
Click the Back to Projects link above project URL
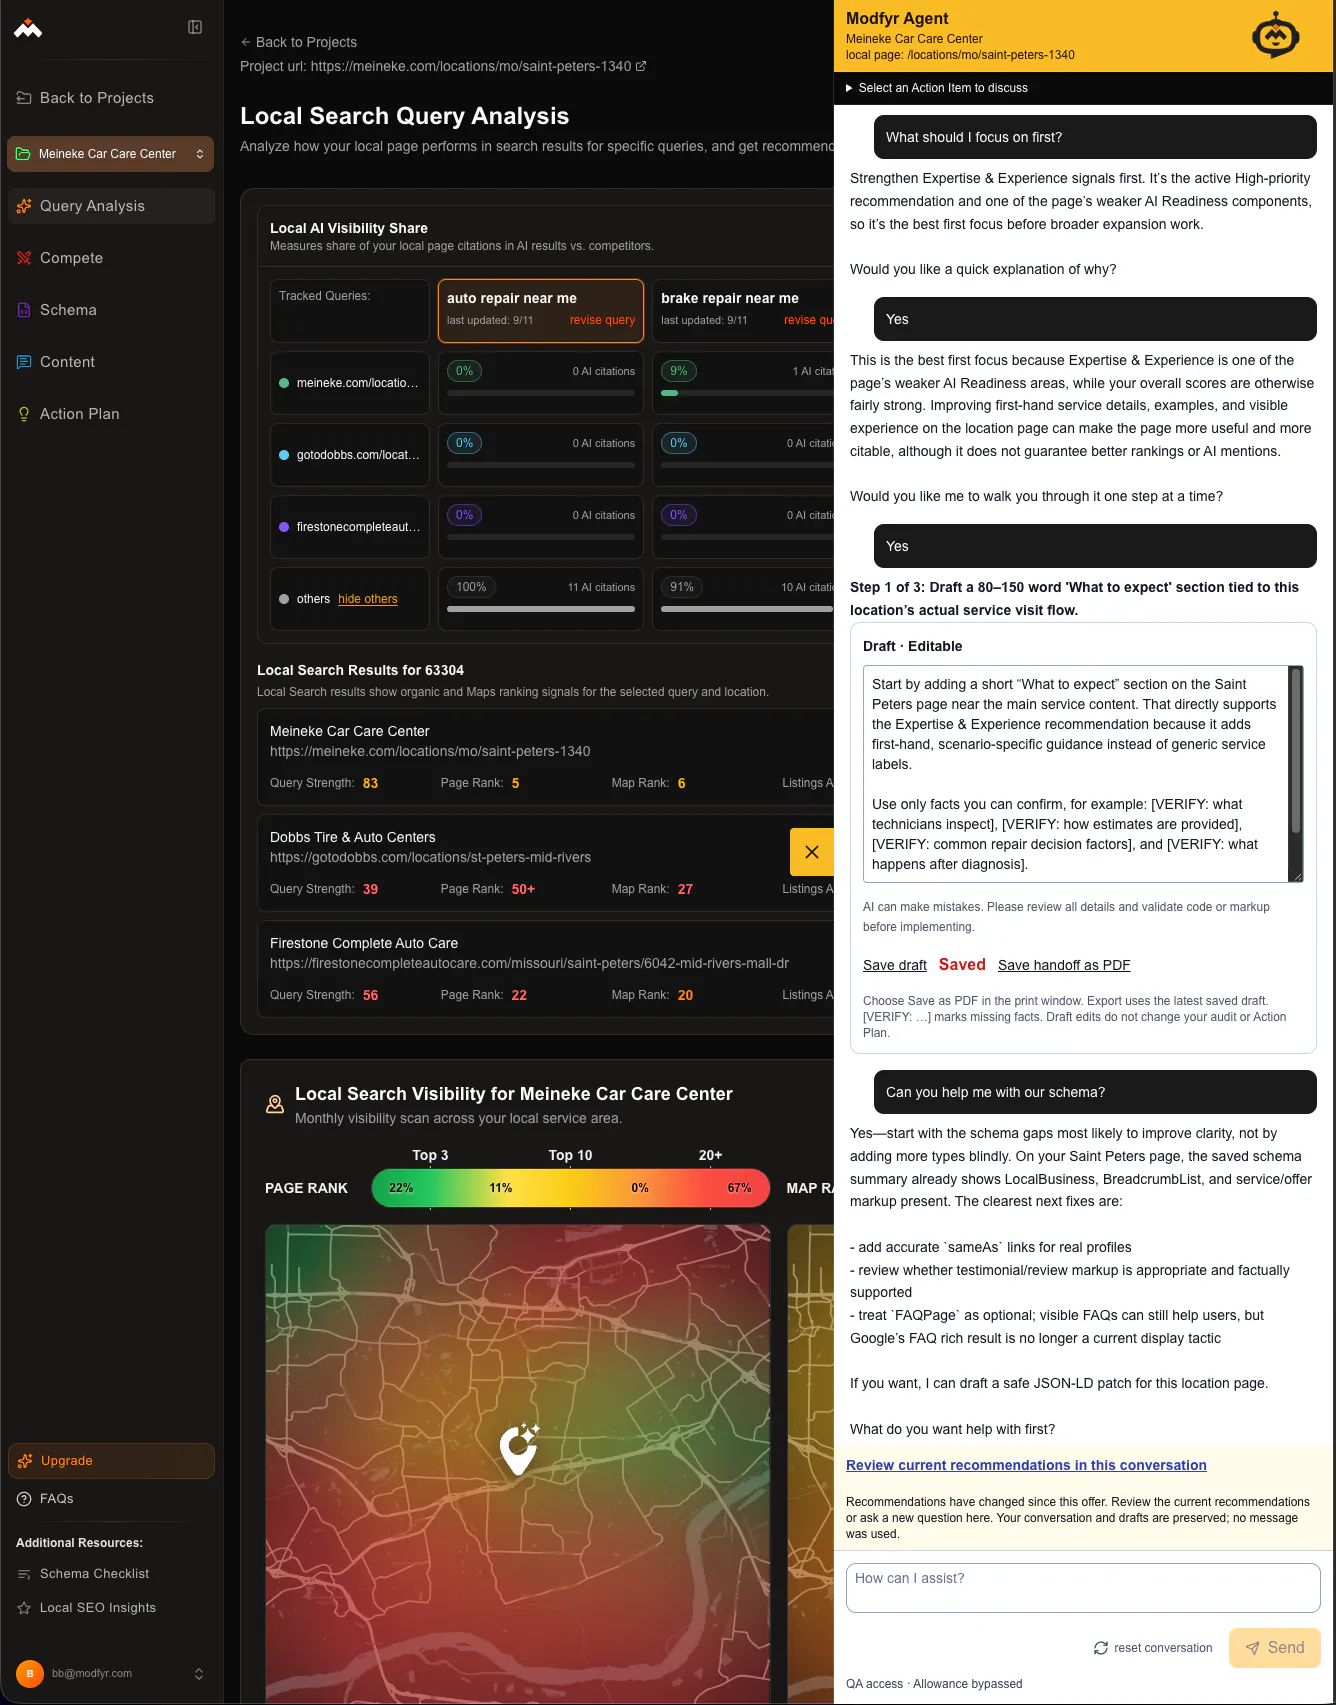tap(299, 42)
